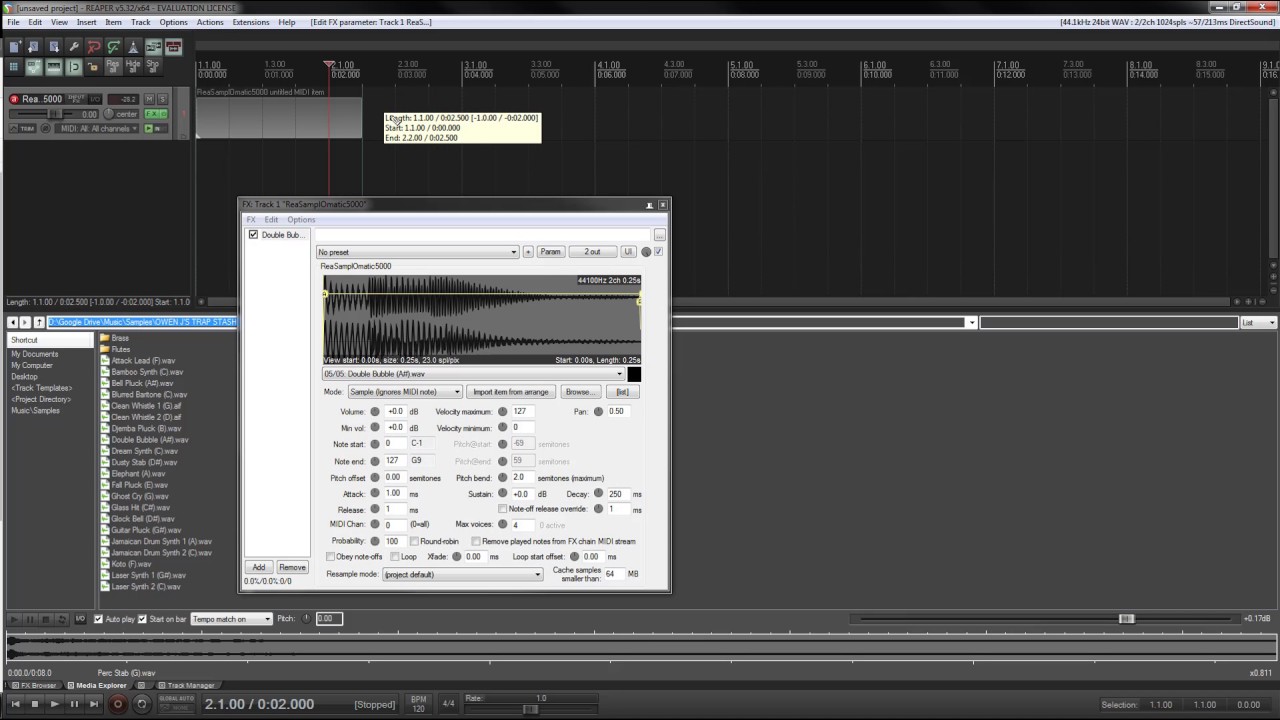Viewport: 1280px width, 720px height.
Task: Go to project start transport button
Action: click(x=15, y=704)
